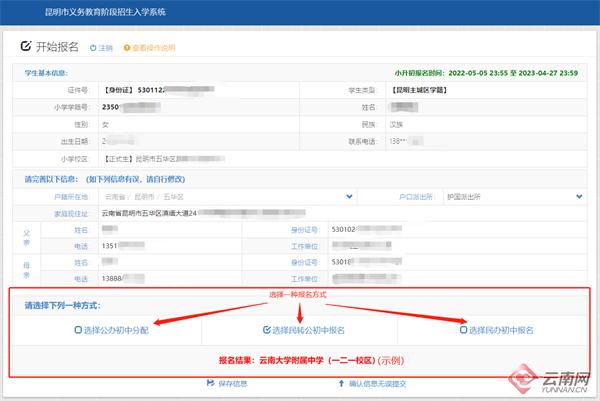Click the save flag icon
This screenshot has width=600, height=401.
pyautogui.click(x=210, y=383)
